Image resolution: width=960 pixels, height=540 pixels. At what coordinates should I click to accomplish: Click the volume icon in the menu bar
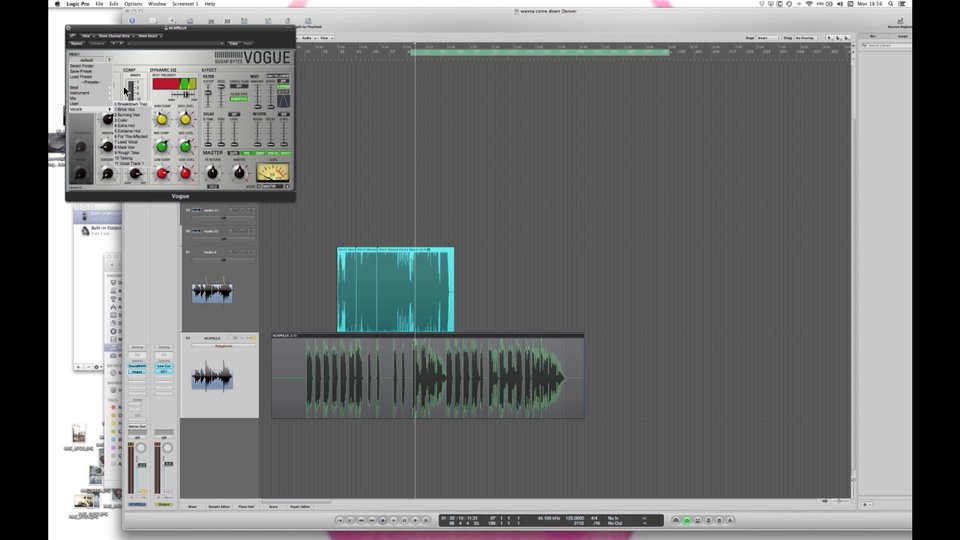tap(840, 4)
